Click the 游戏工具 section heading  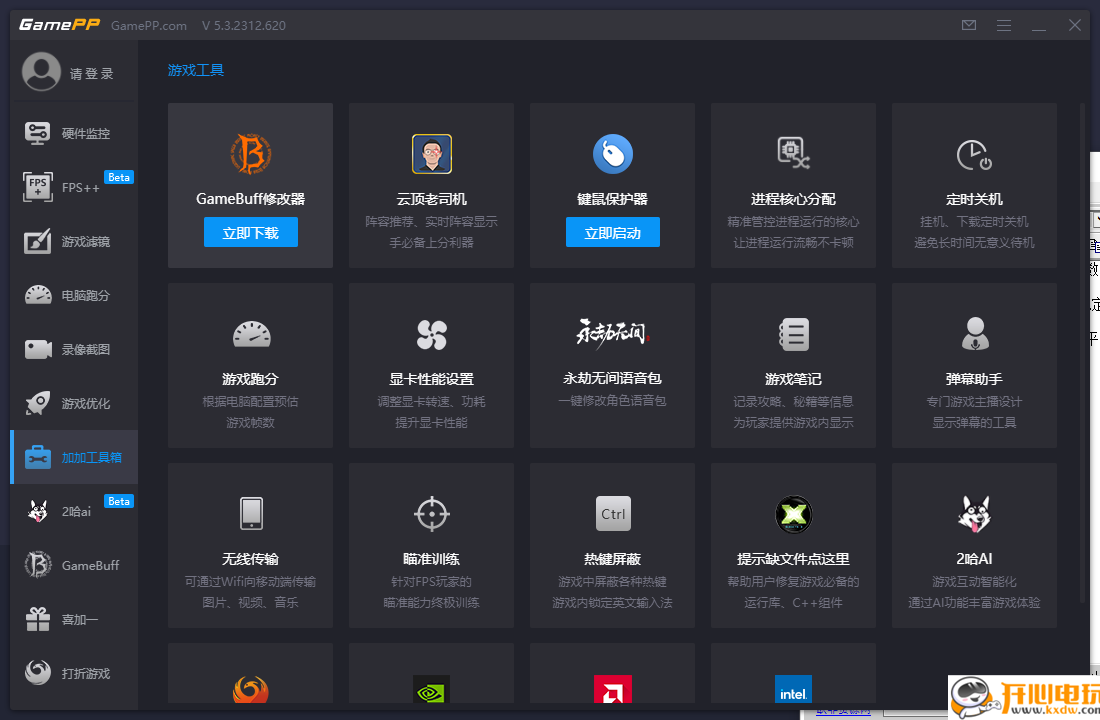pyautogui.click(x=196, y=70)
